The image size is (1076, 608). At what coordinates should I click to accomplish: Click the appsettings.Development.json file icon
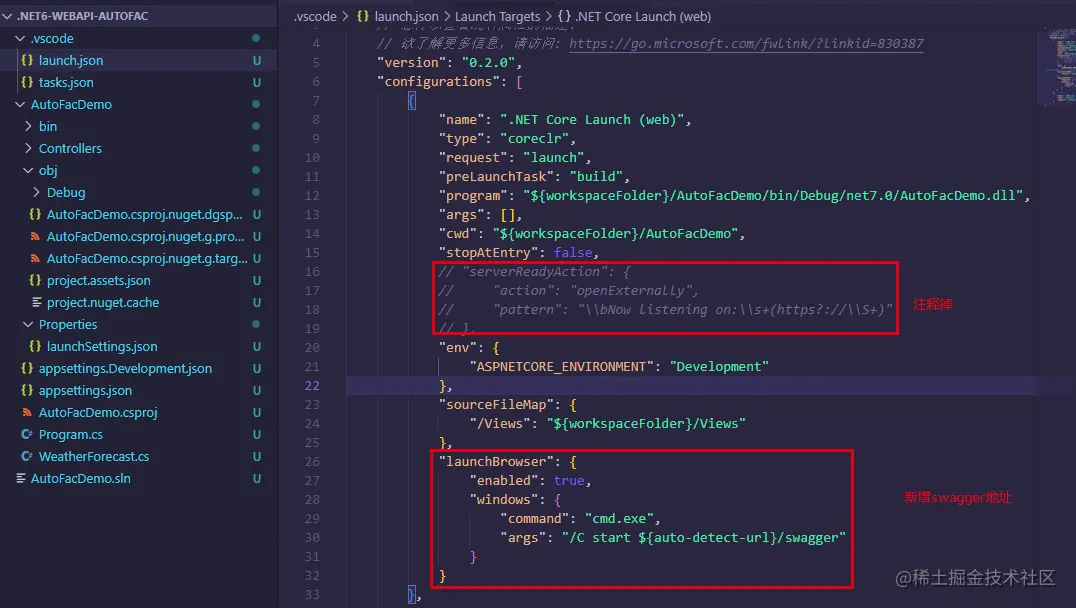(27, 368)
